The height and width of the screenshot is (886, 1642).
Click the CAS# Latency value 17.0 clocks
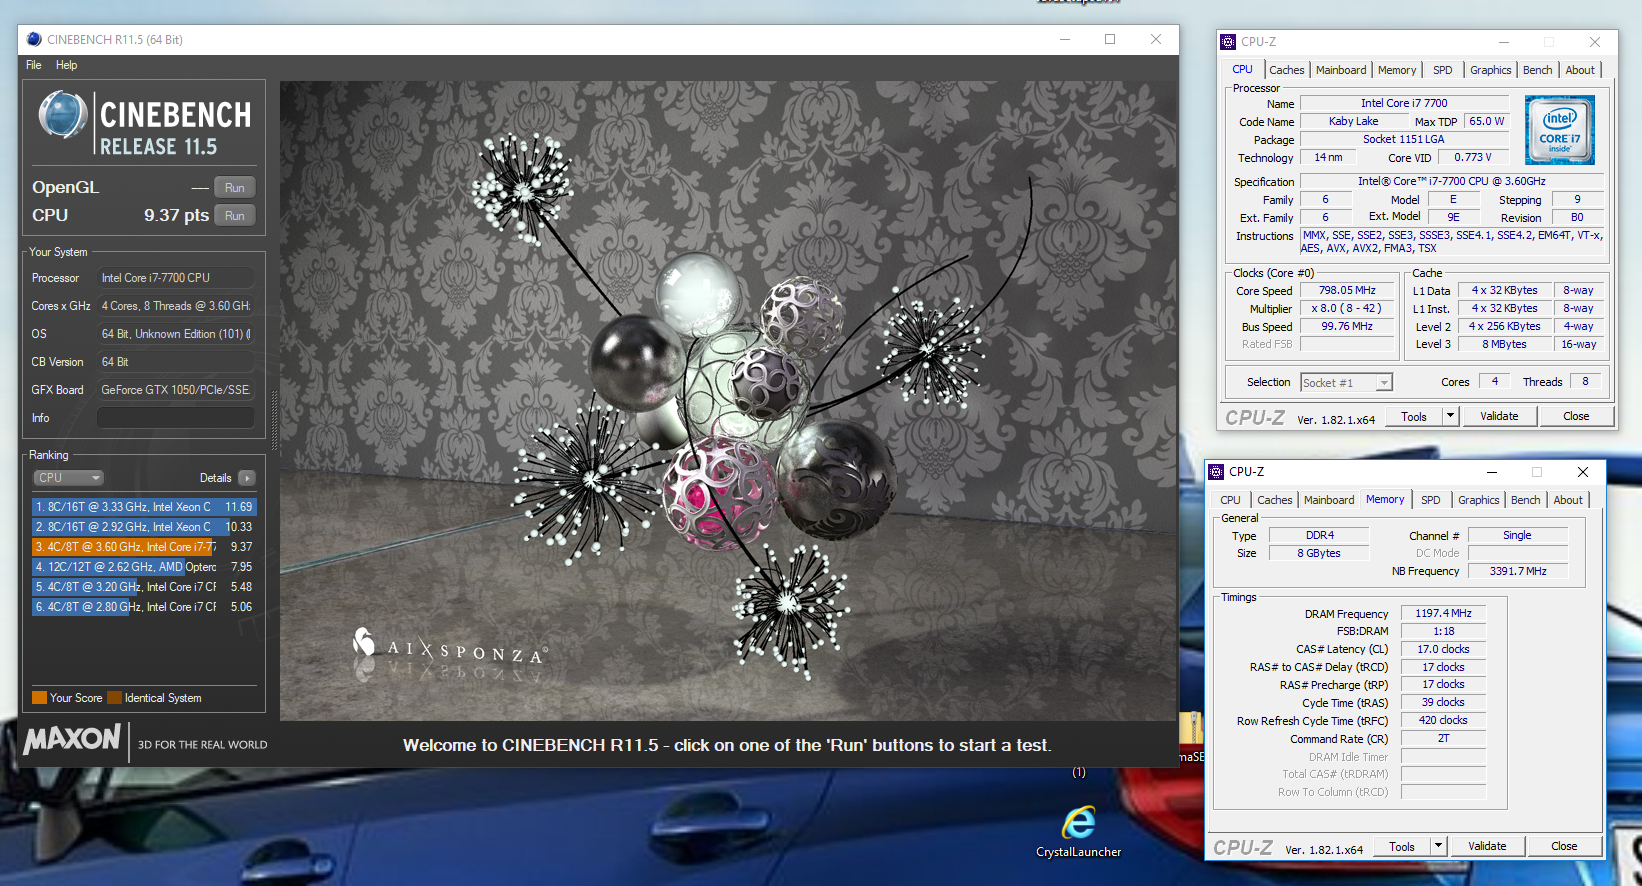1443,650
